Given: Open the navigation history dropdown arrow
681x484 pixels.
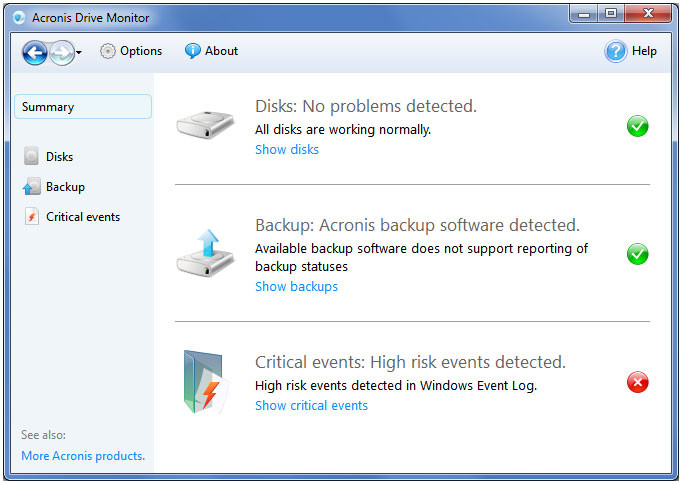Looking at the screenshot, I should [79, 53].
